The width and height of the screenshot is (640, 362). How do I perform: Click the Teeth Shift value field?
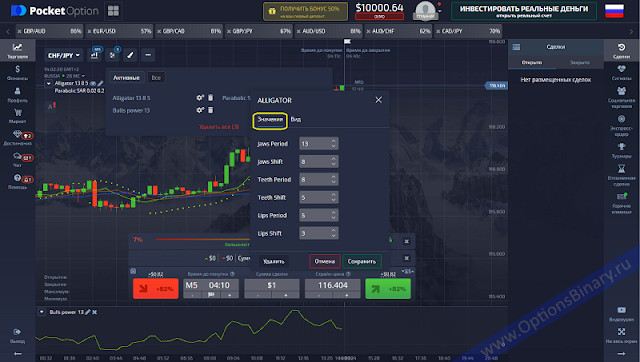tap(318, 198)
